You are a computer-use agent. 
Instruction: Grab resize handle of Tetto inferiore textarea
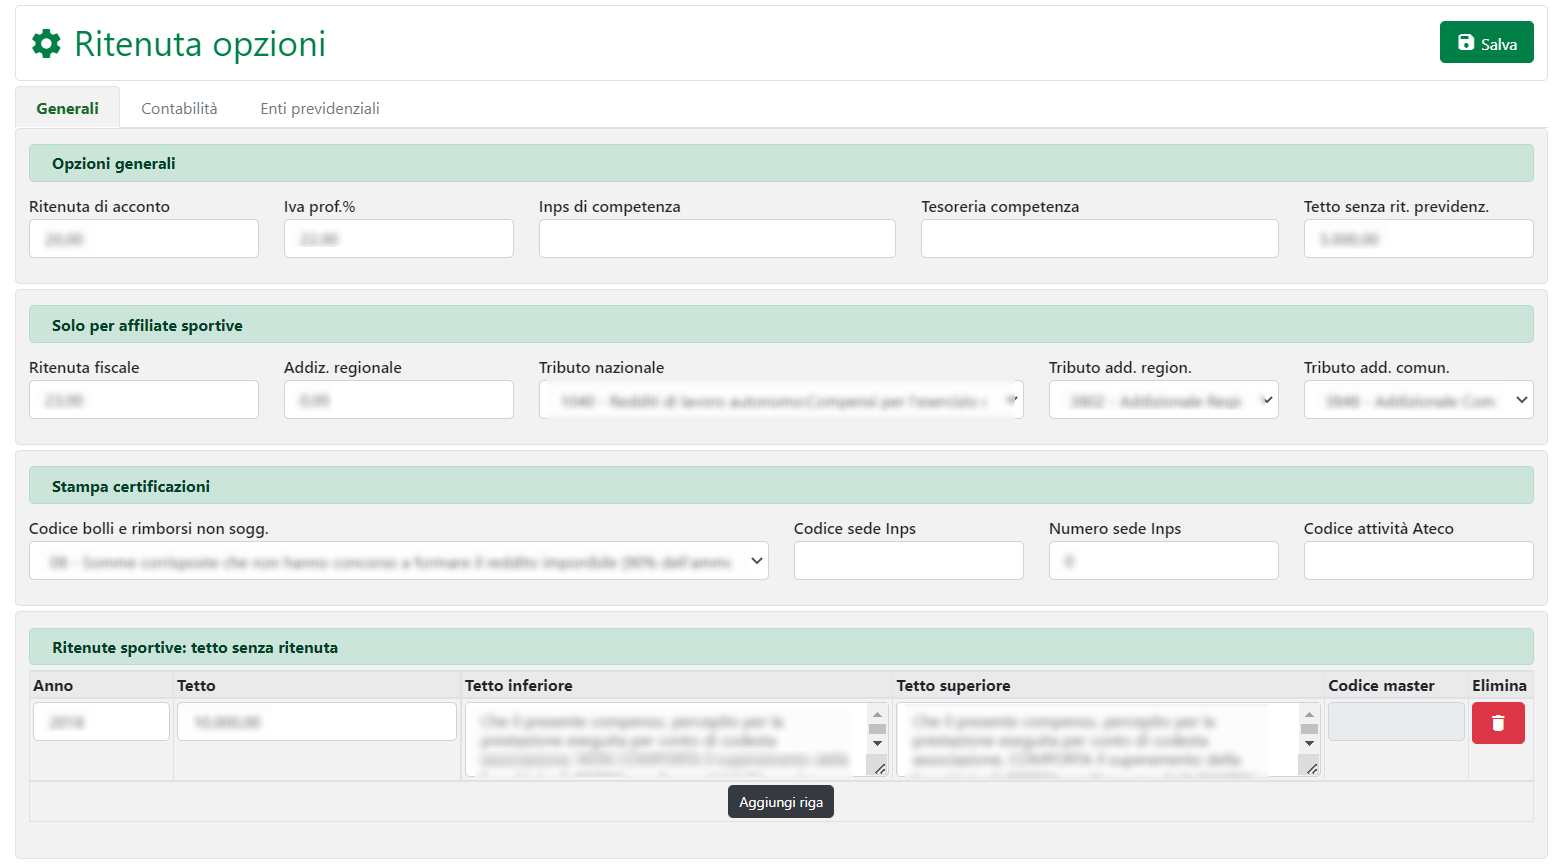point(879,768)
